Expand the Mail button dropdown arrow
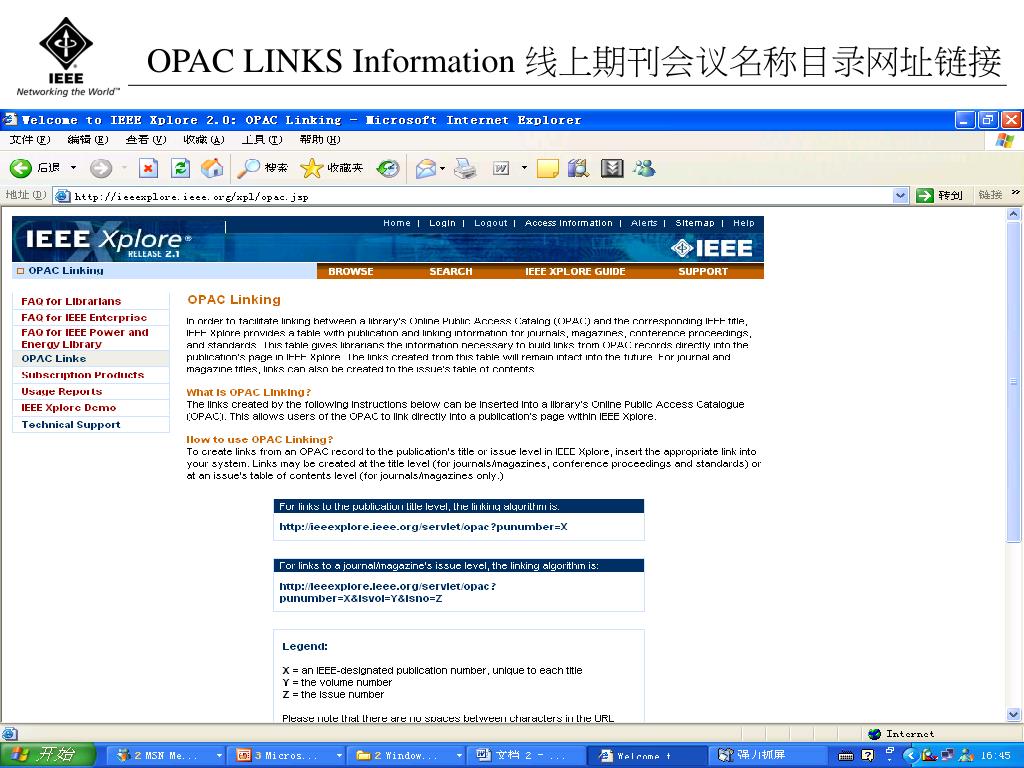 coord(442,168)
